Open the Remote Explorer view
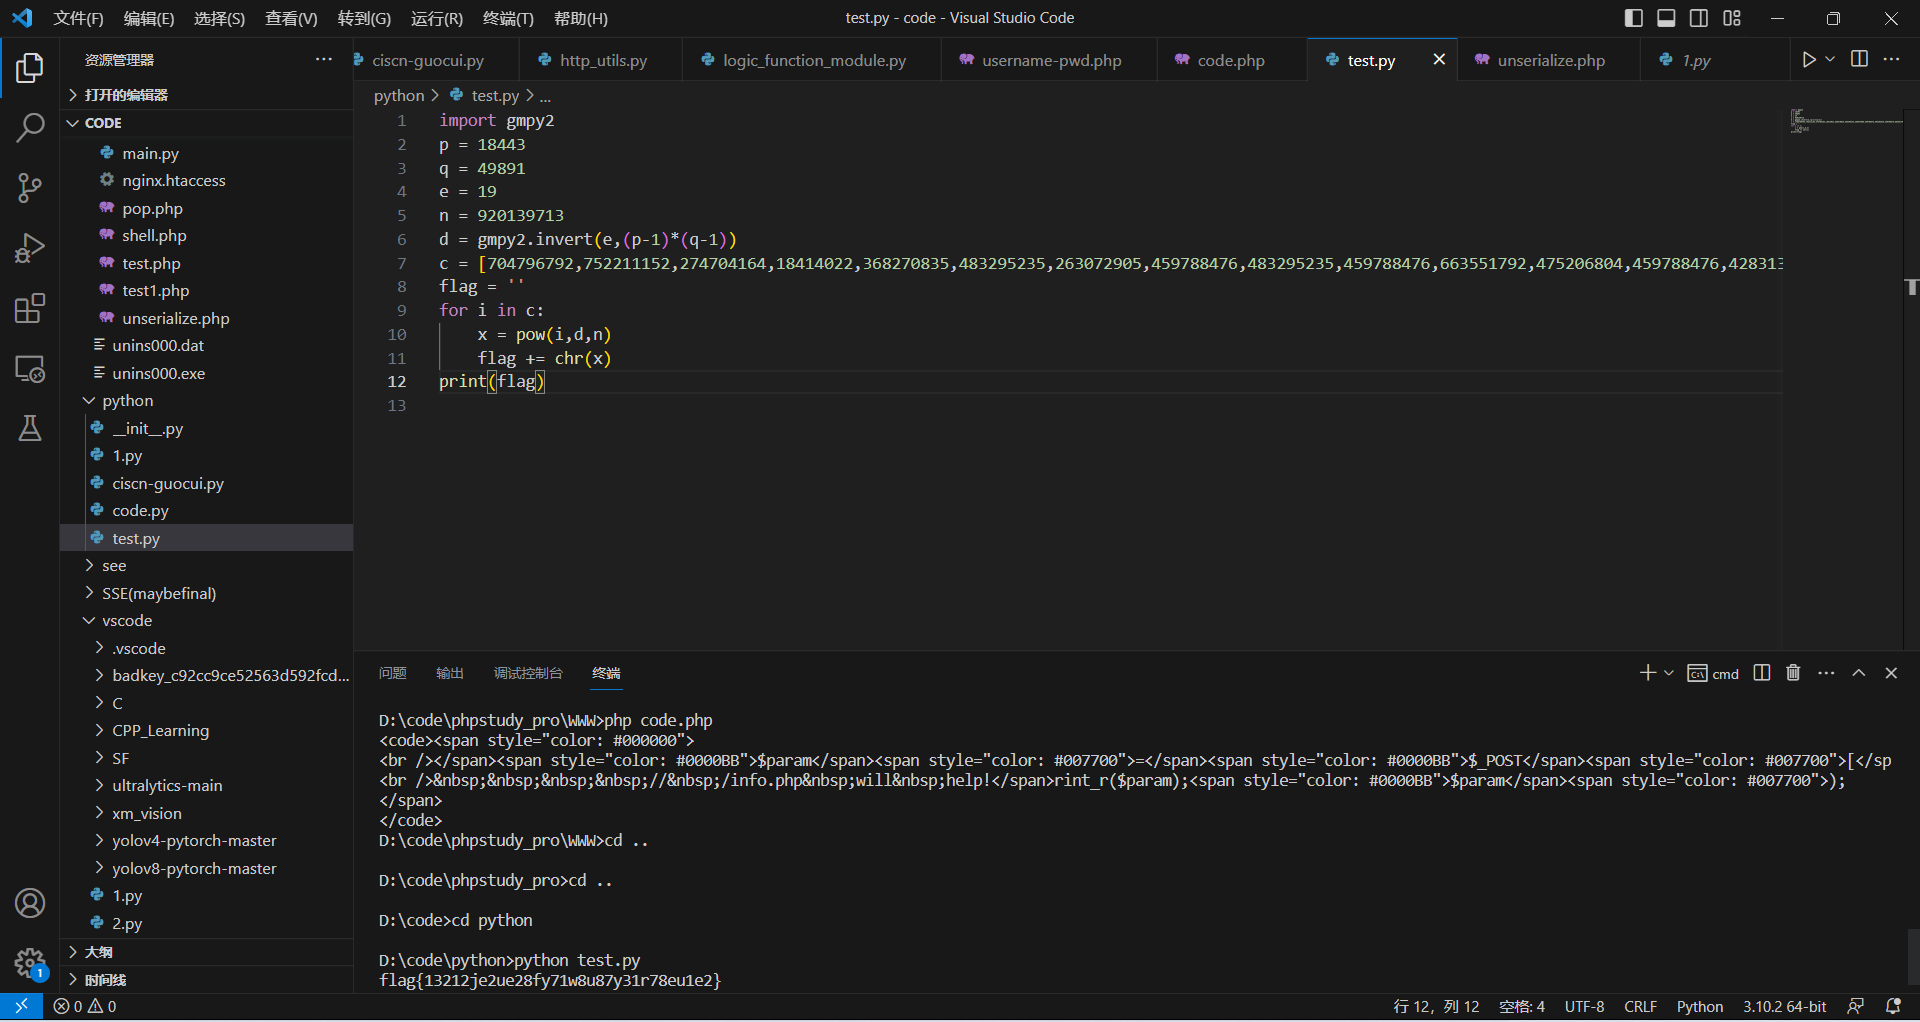 30,368
